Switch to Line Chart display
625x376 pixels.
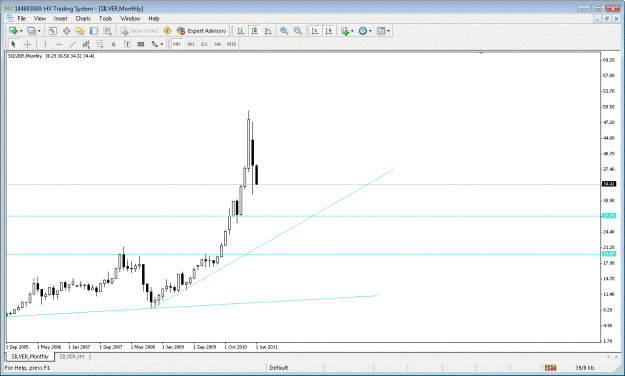[x=268, y=31]
